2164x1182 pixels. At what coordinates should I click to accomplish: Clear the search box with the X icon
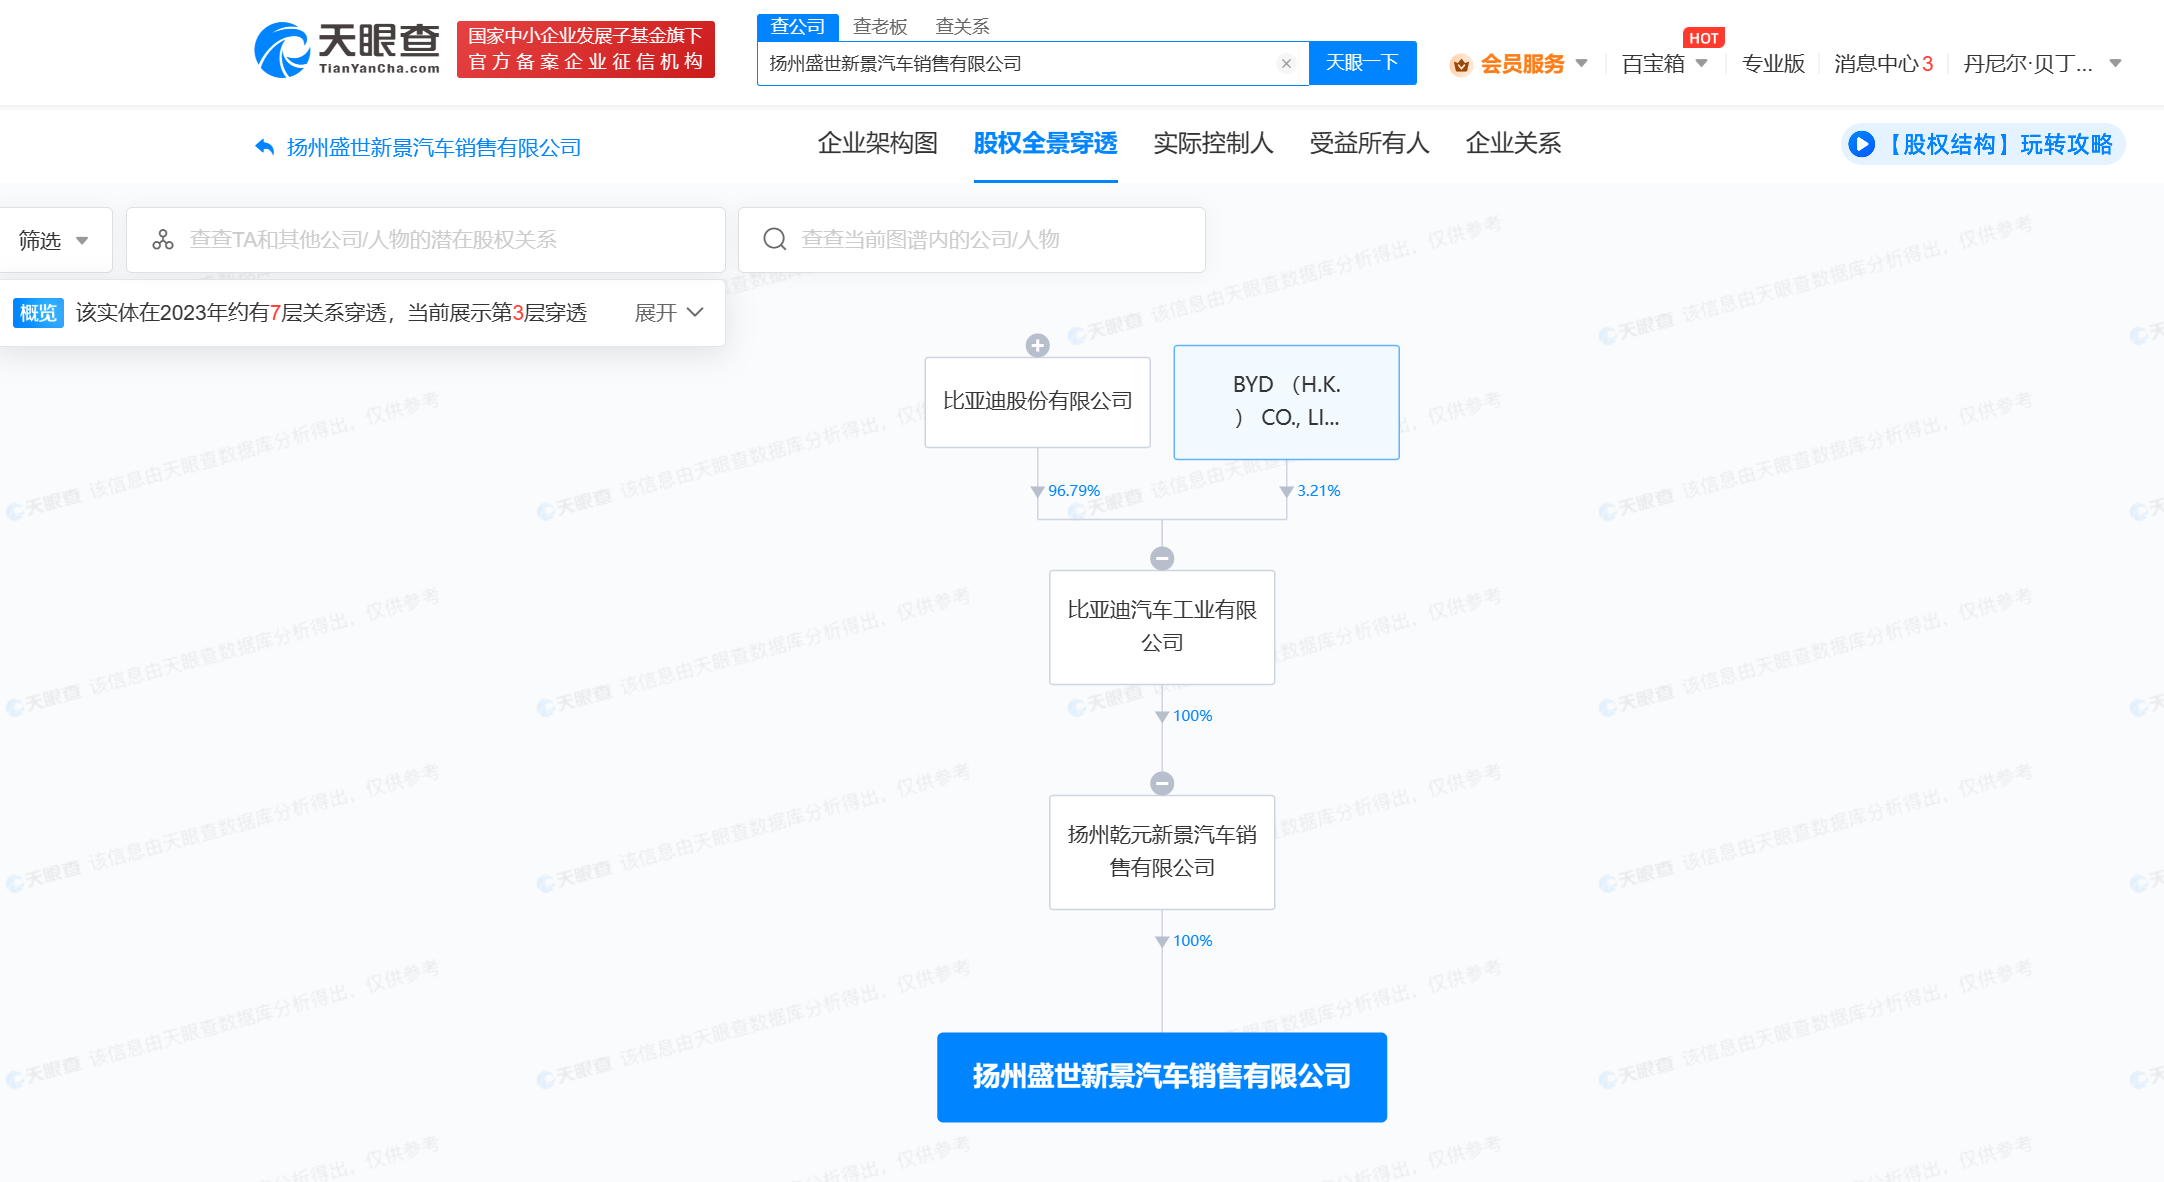pyautogui.click(x=1286, y=64)
